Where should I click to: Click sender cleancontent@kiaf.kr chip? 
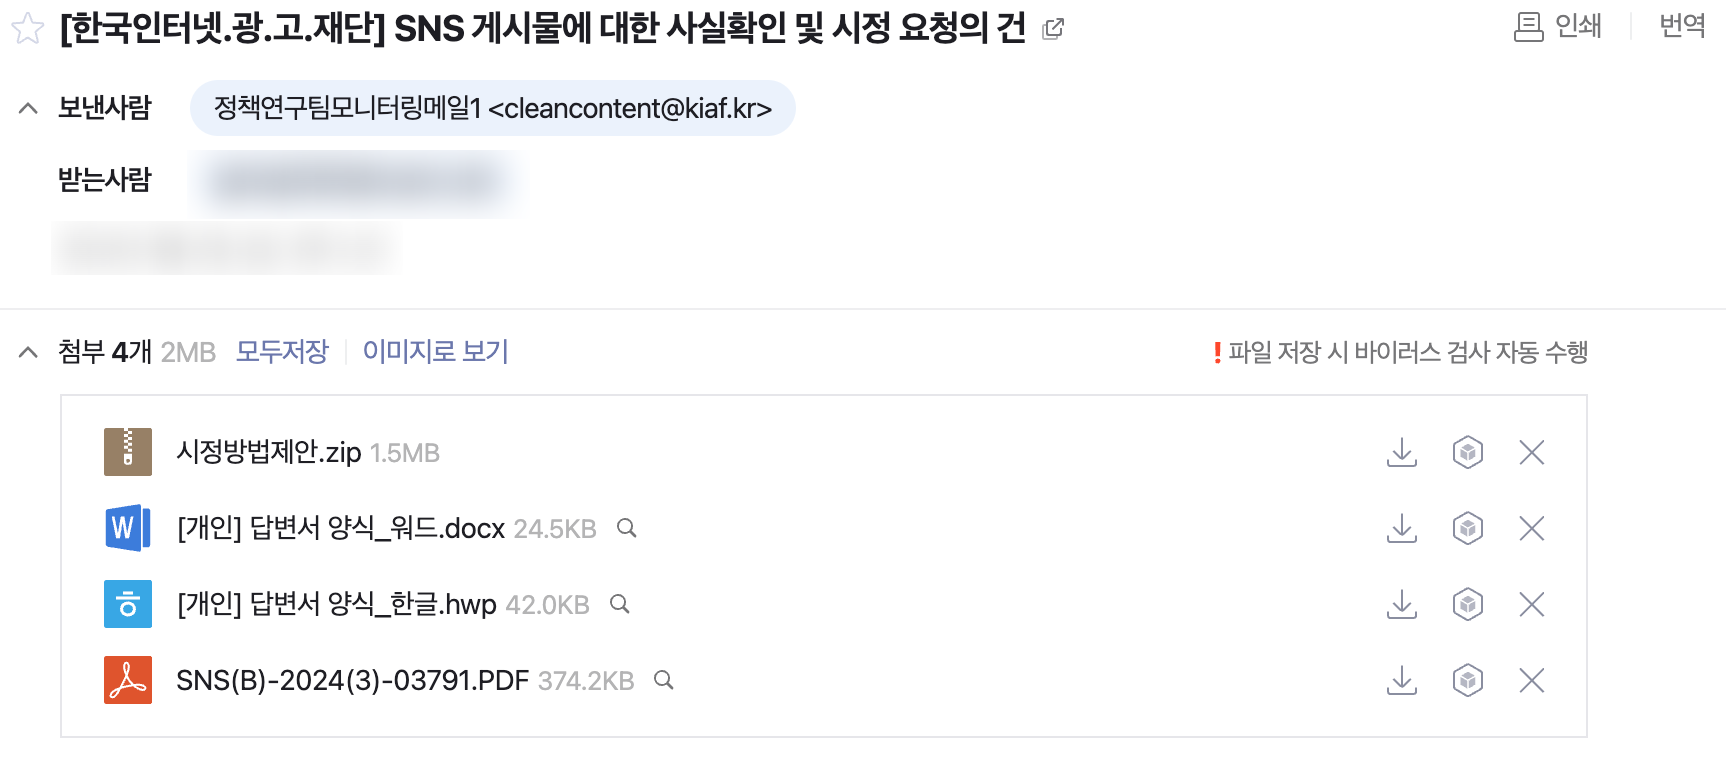pyautogui.click(x=492, y=108)
